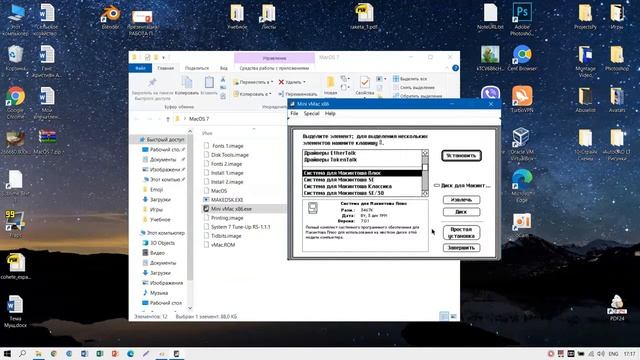
Task: Click the scroll up arrow of the installer list
Action: tap(425, 153)
